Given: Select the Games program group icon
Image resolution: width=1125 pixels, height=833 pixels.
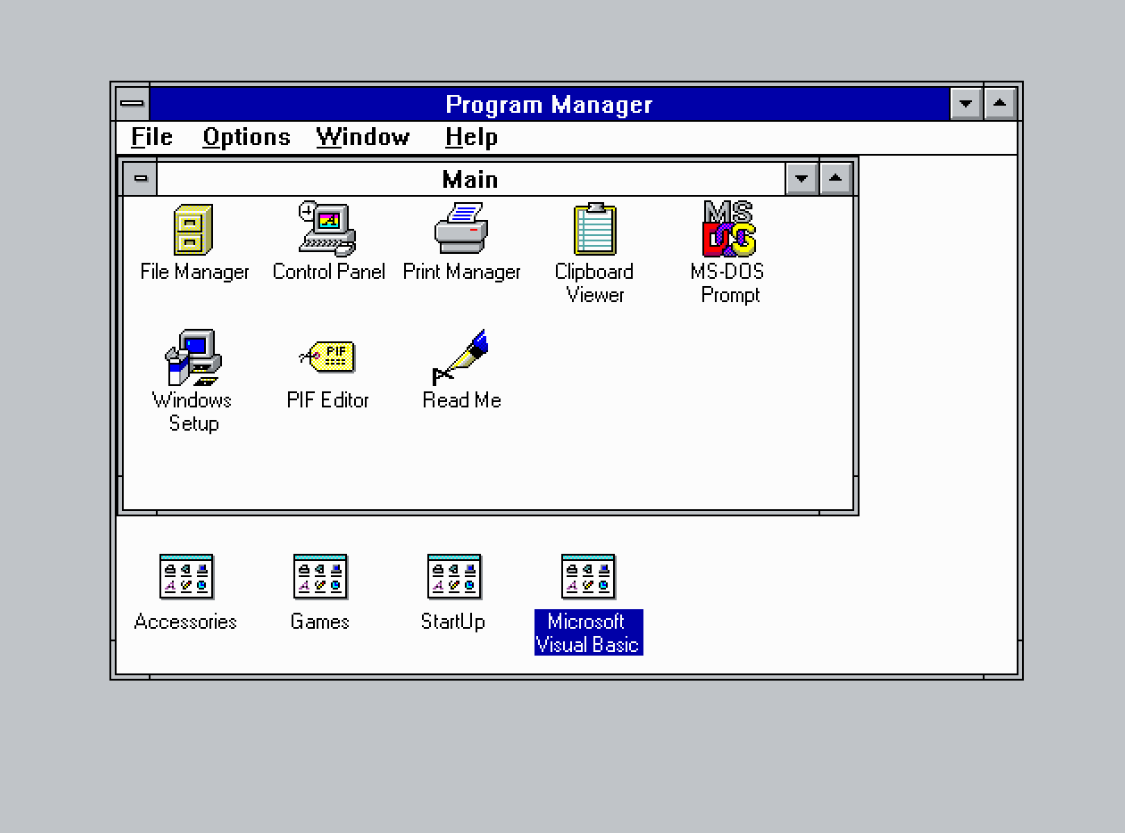Looking at the screenshot, I should [x=320, y=576].
